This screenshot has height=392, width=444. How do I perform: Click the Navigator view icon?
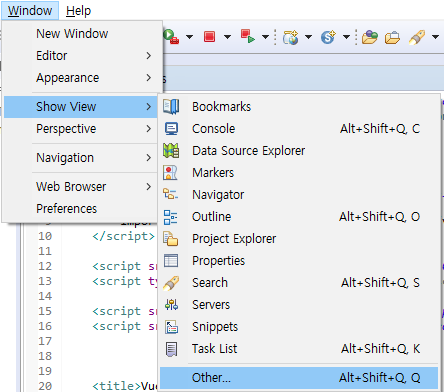(x=170, y=194)
